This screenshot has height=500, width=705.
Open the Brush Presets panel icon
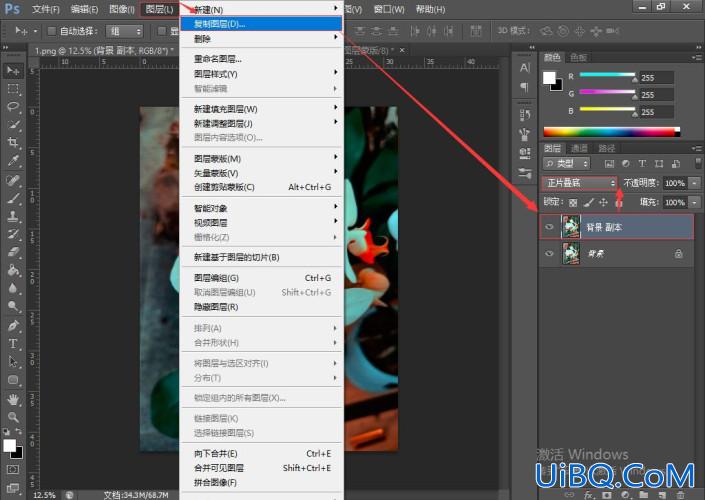tap(524, 134)
